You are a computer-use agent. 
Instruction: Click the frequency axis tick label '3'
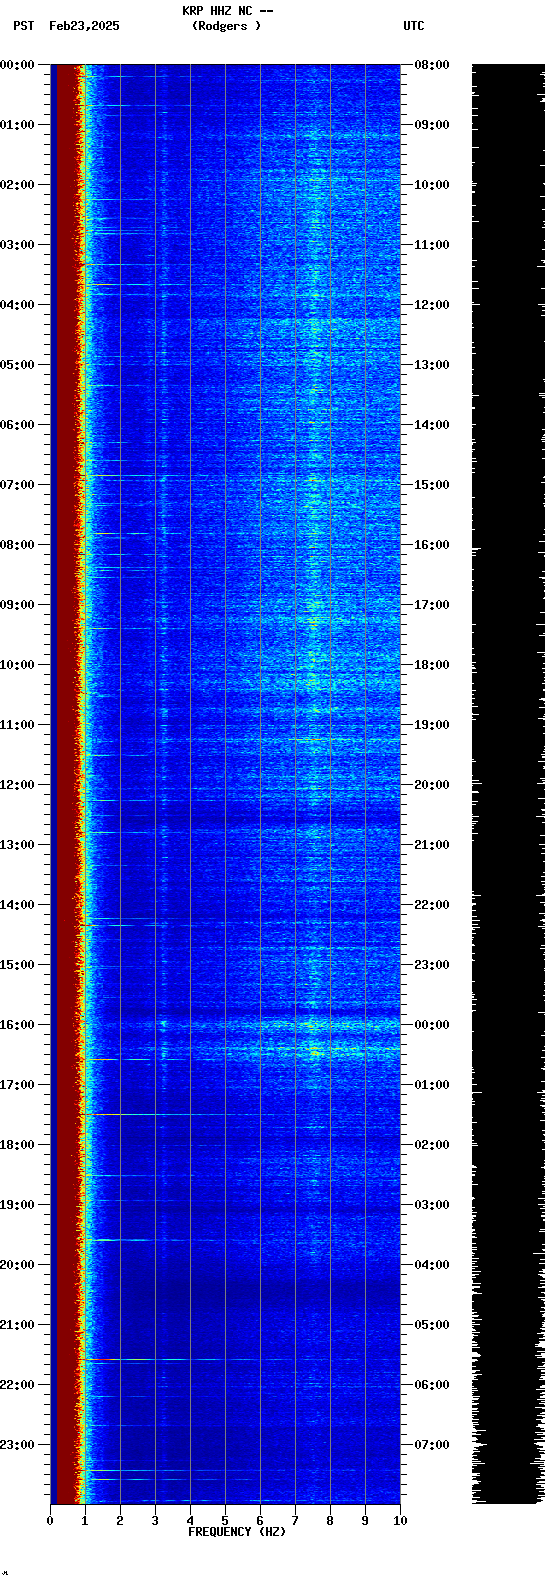155,1521
